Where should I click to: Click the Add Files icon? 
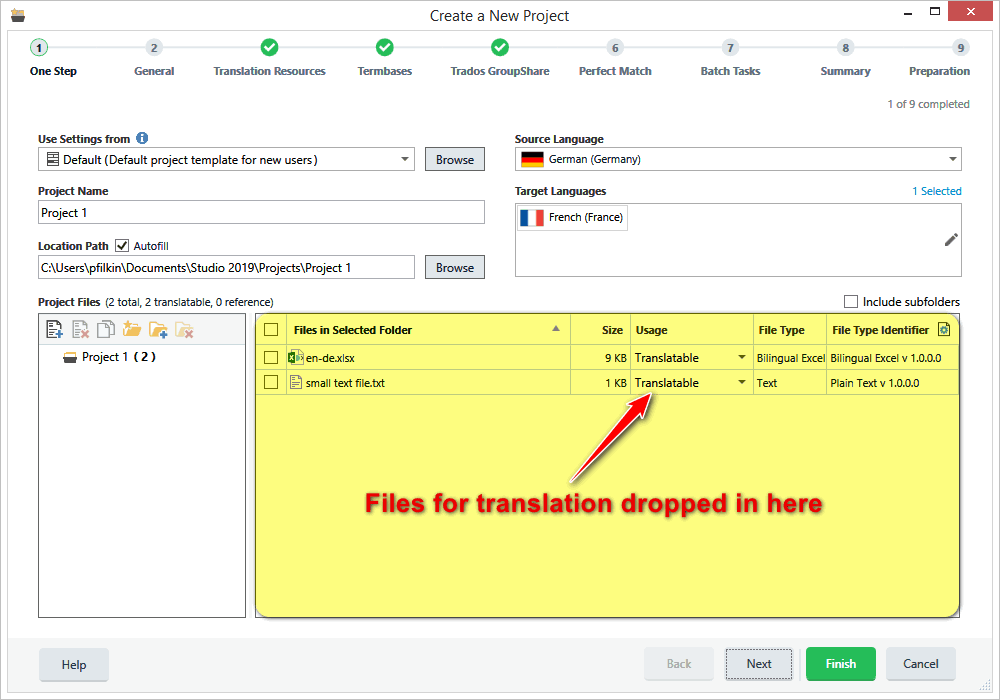point(54,329)
